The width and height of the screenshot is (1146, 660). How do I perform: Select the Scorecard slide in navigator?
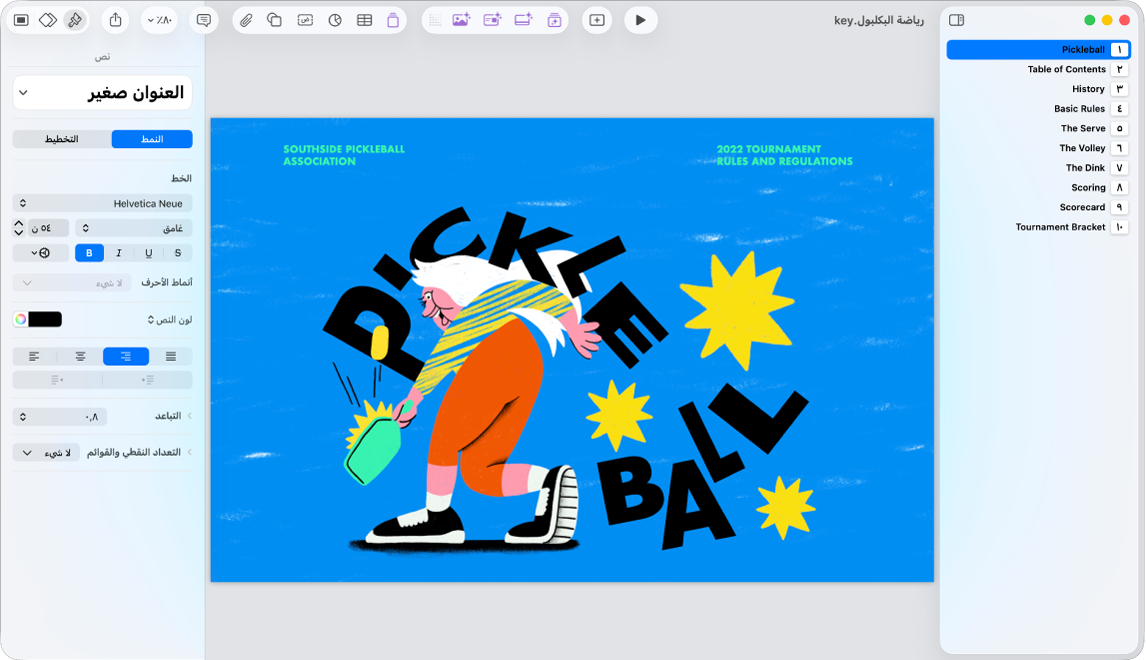pyautogui.click(x=1039, y=208)
